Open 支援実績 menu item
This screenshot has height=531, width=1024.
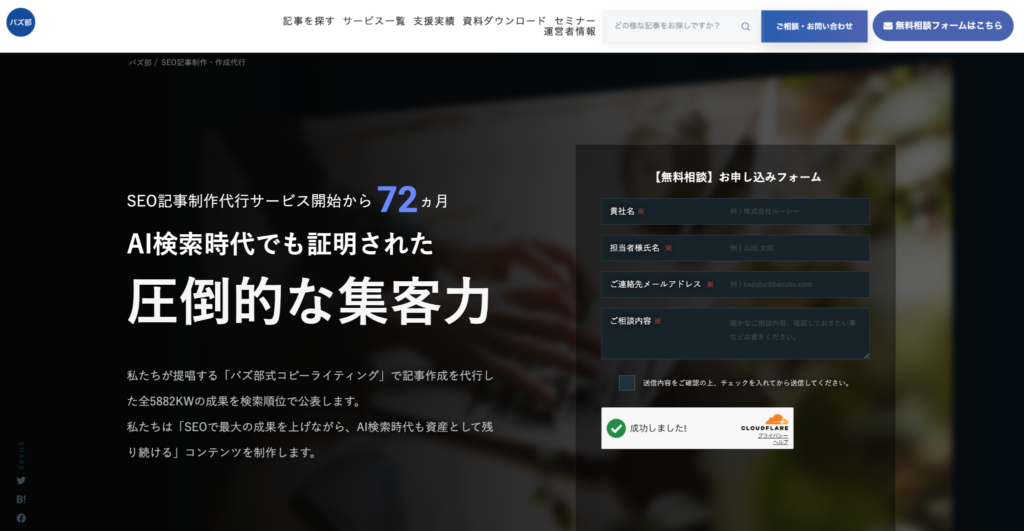tap(434, 21)
